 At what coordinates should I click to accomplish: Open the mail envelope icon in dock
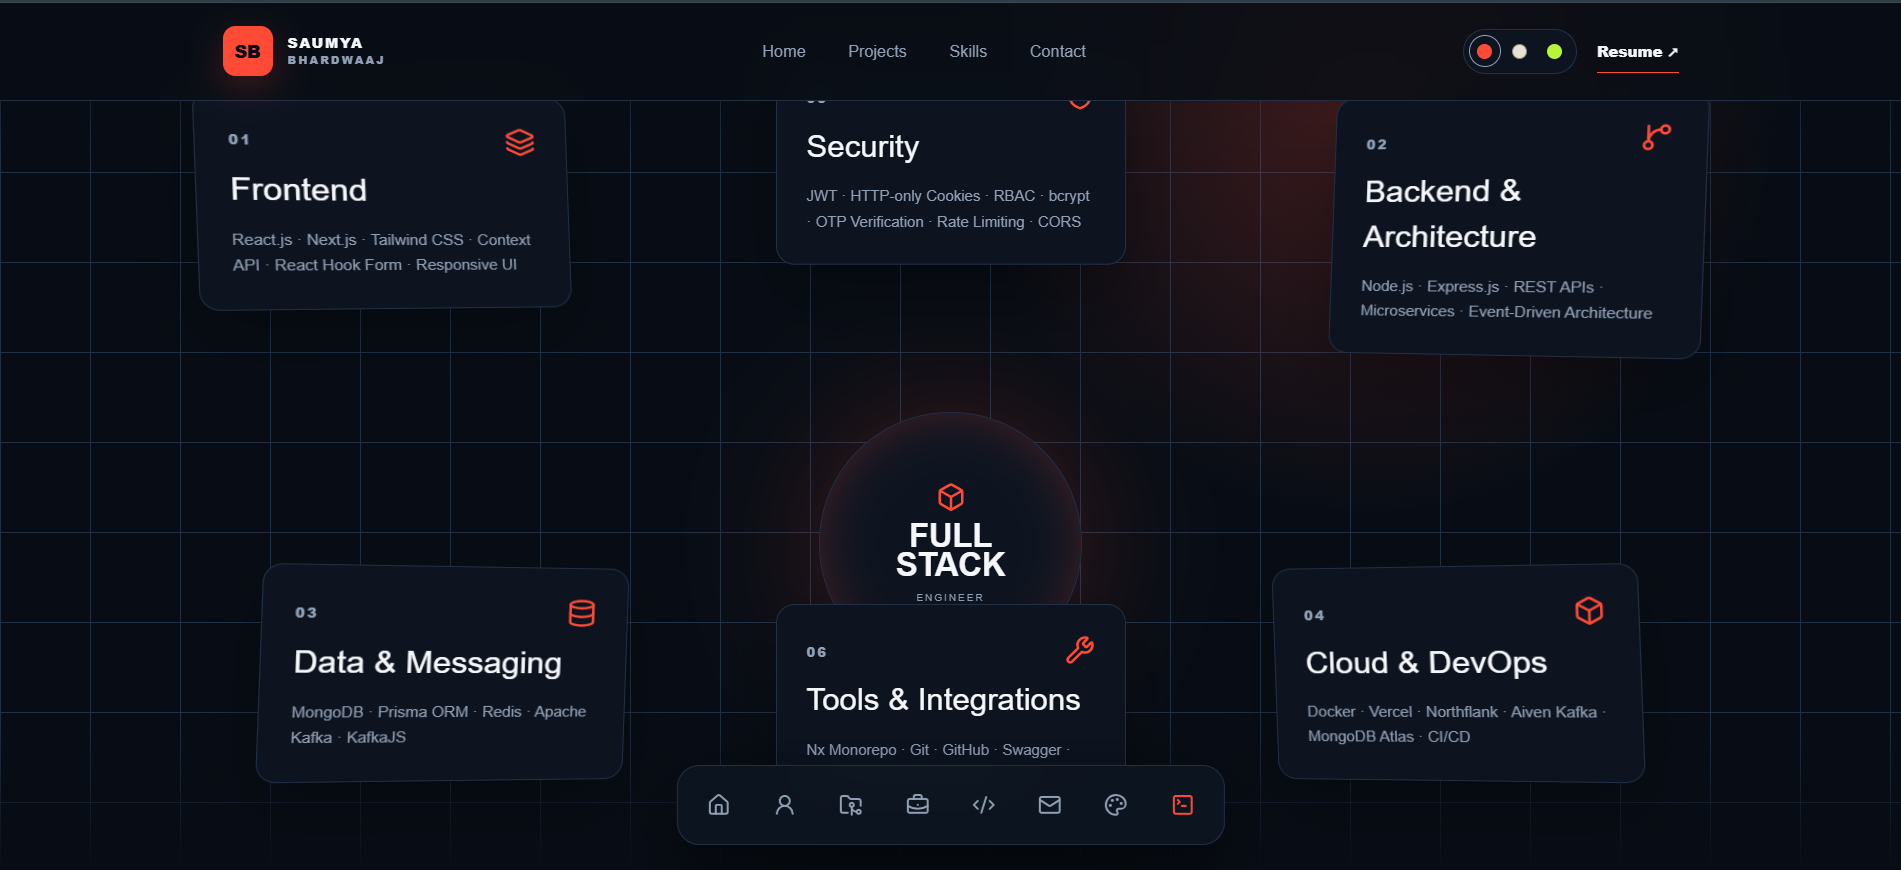(1050, 805)
